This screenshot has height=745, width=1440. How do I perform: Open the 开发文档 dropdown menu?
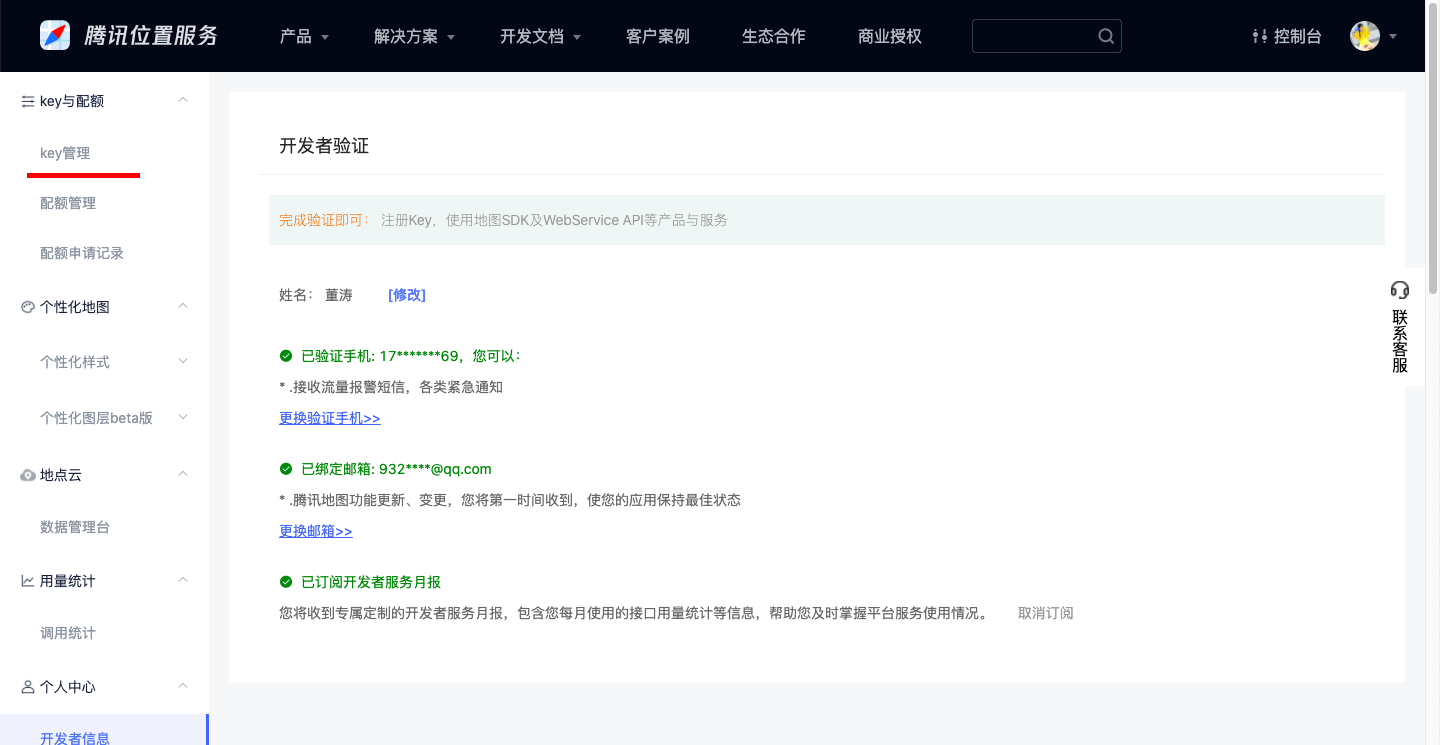pyautogui.click(x=540, y=36)
